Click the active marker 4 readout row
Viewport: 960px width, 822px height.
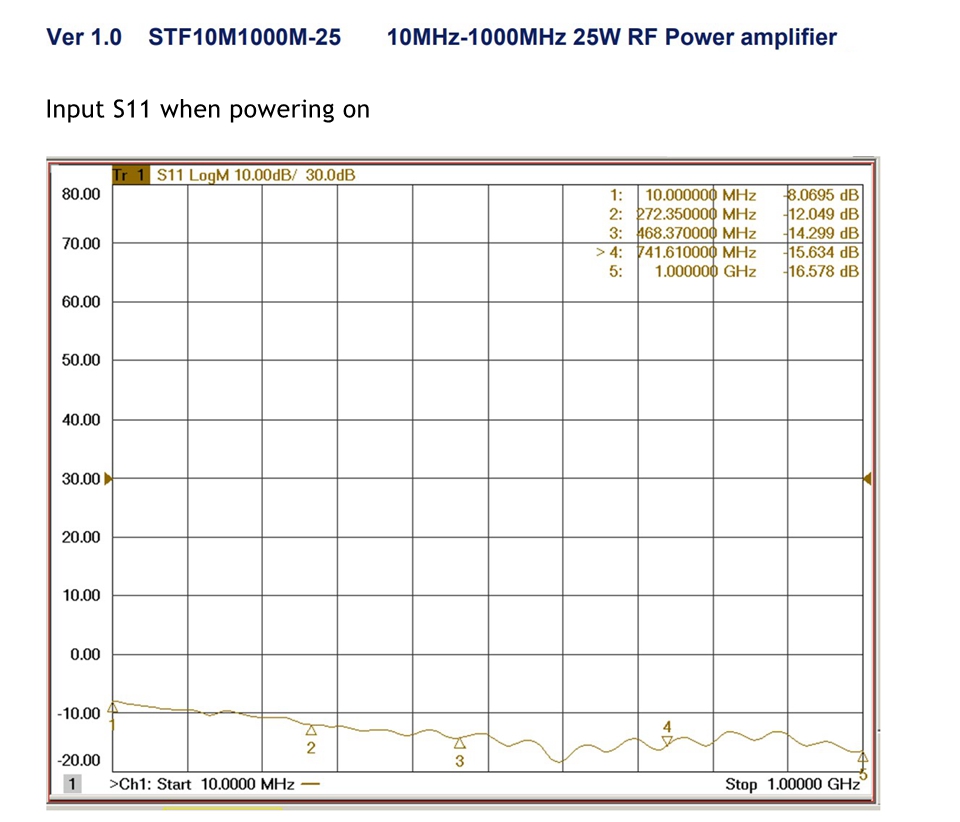727,252
